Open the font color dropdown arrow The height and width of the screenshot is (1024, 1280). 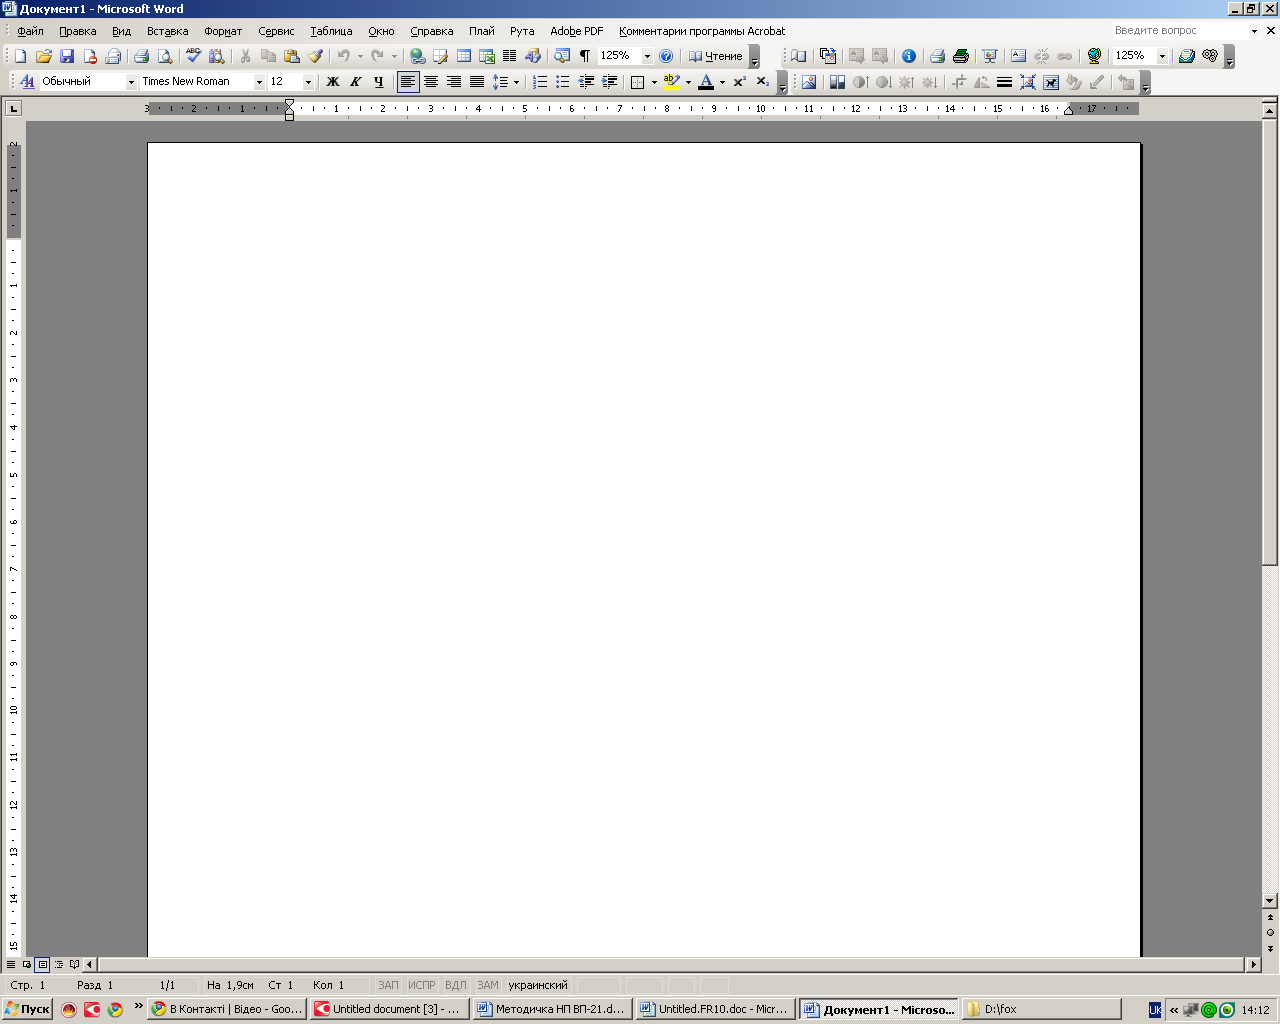coord(722,82)
